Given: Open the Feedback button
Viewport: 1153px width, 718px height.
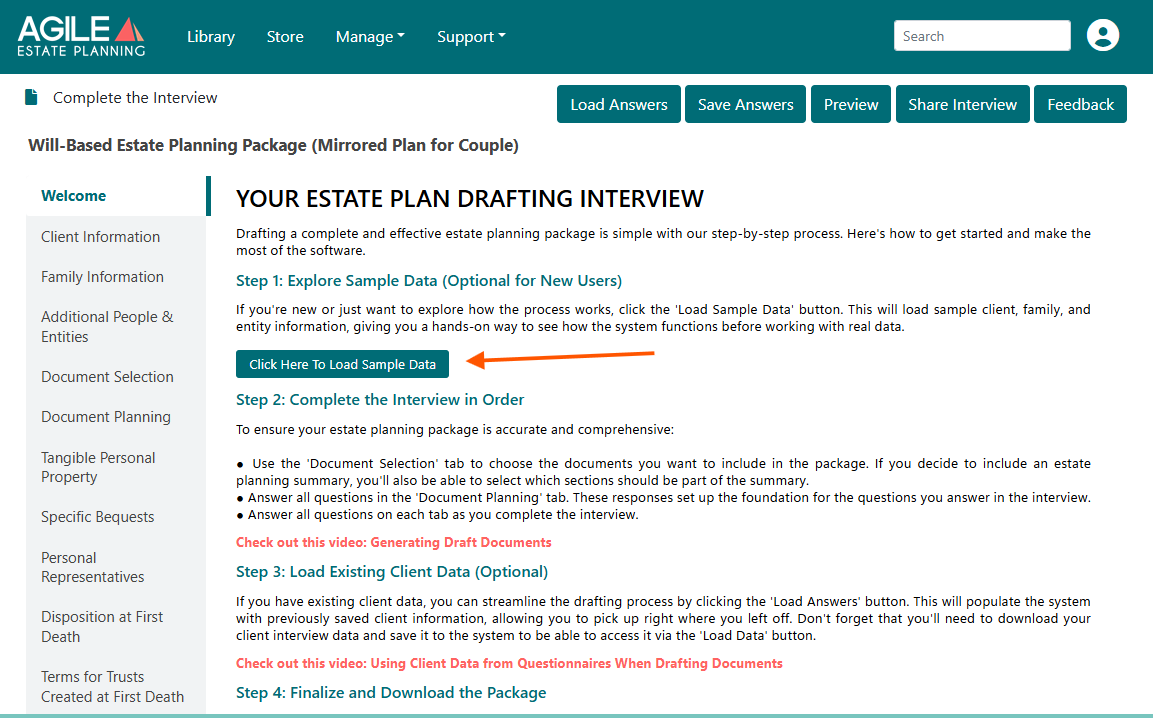Looking at the screenshot, I should pyautogui.click(x=1080, y=104).
